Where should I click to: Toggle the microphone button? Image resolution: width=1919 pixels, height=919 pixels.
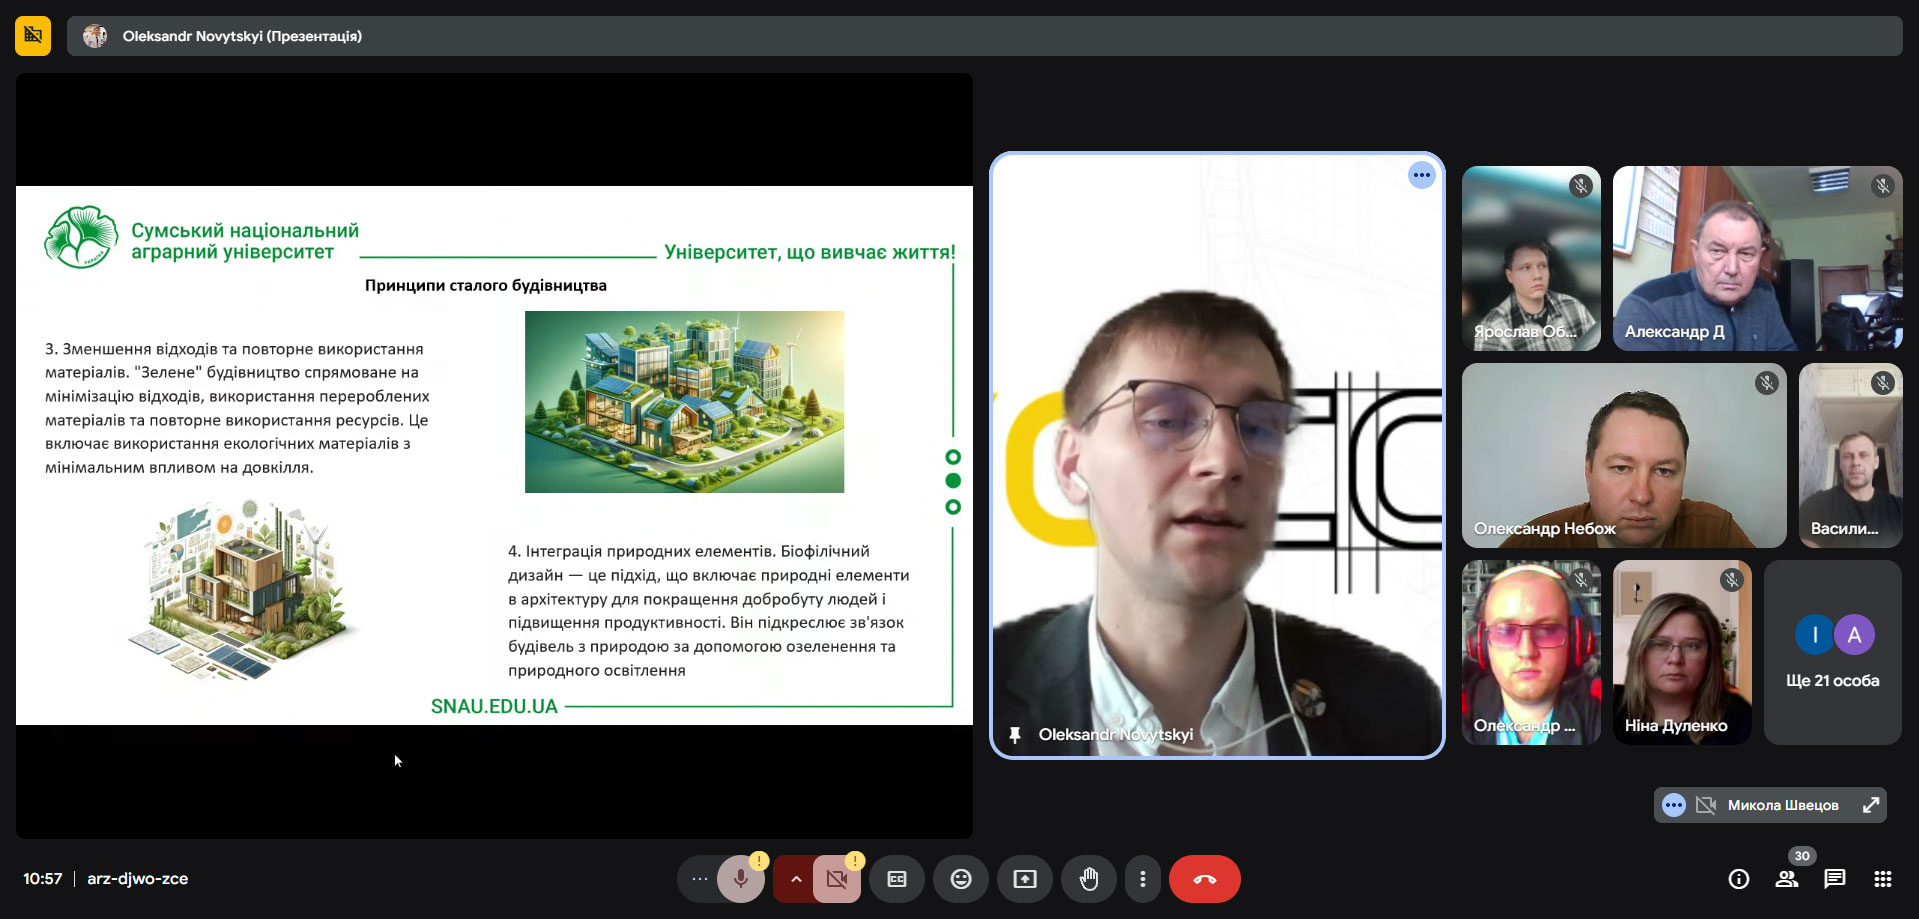[x=741, y=879]
